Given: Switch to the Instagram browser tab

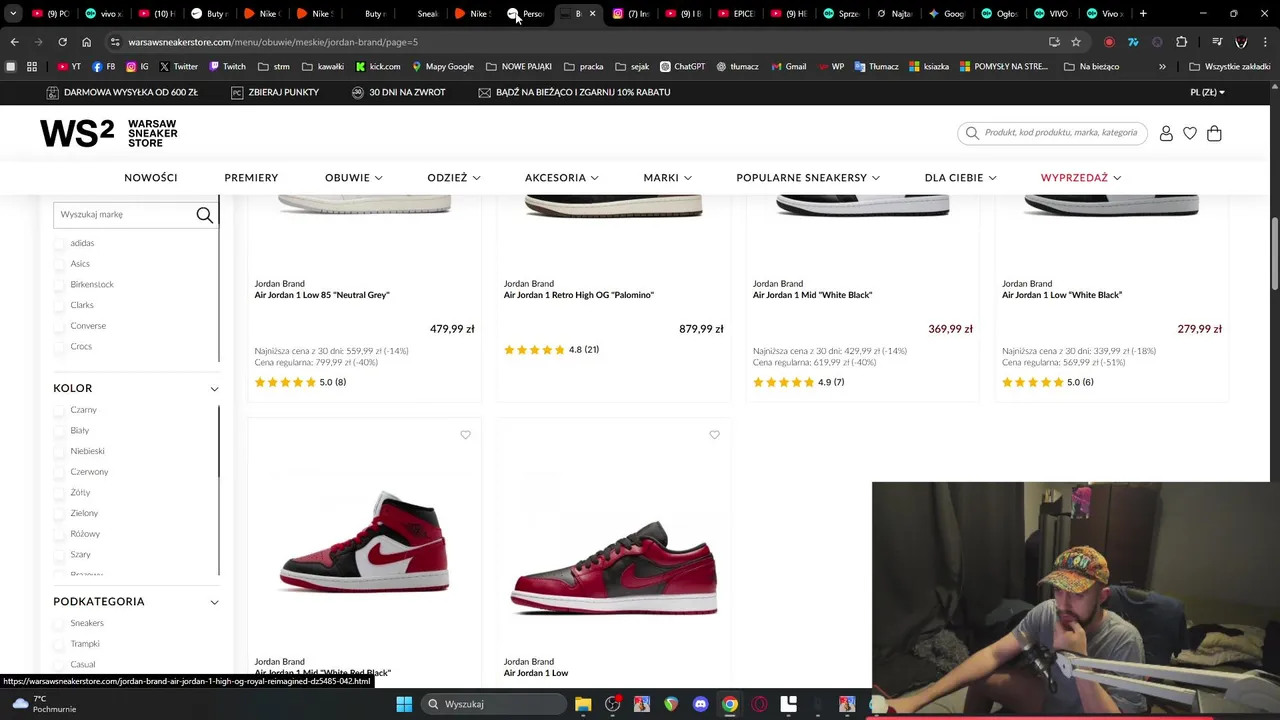Looking at the screenshot, I should (632, 14).
